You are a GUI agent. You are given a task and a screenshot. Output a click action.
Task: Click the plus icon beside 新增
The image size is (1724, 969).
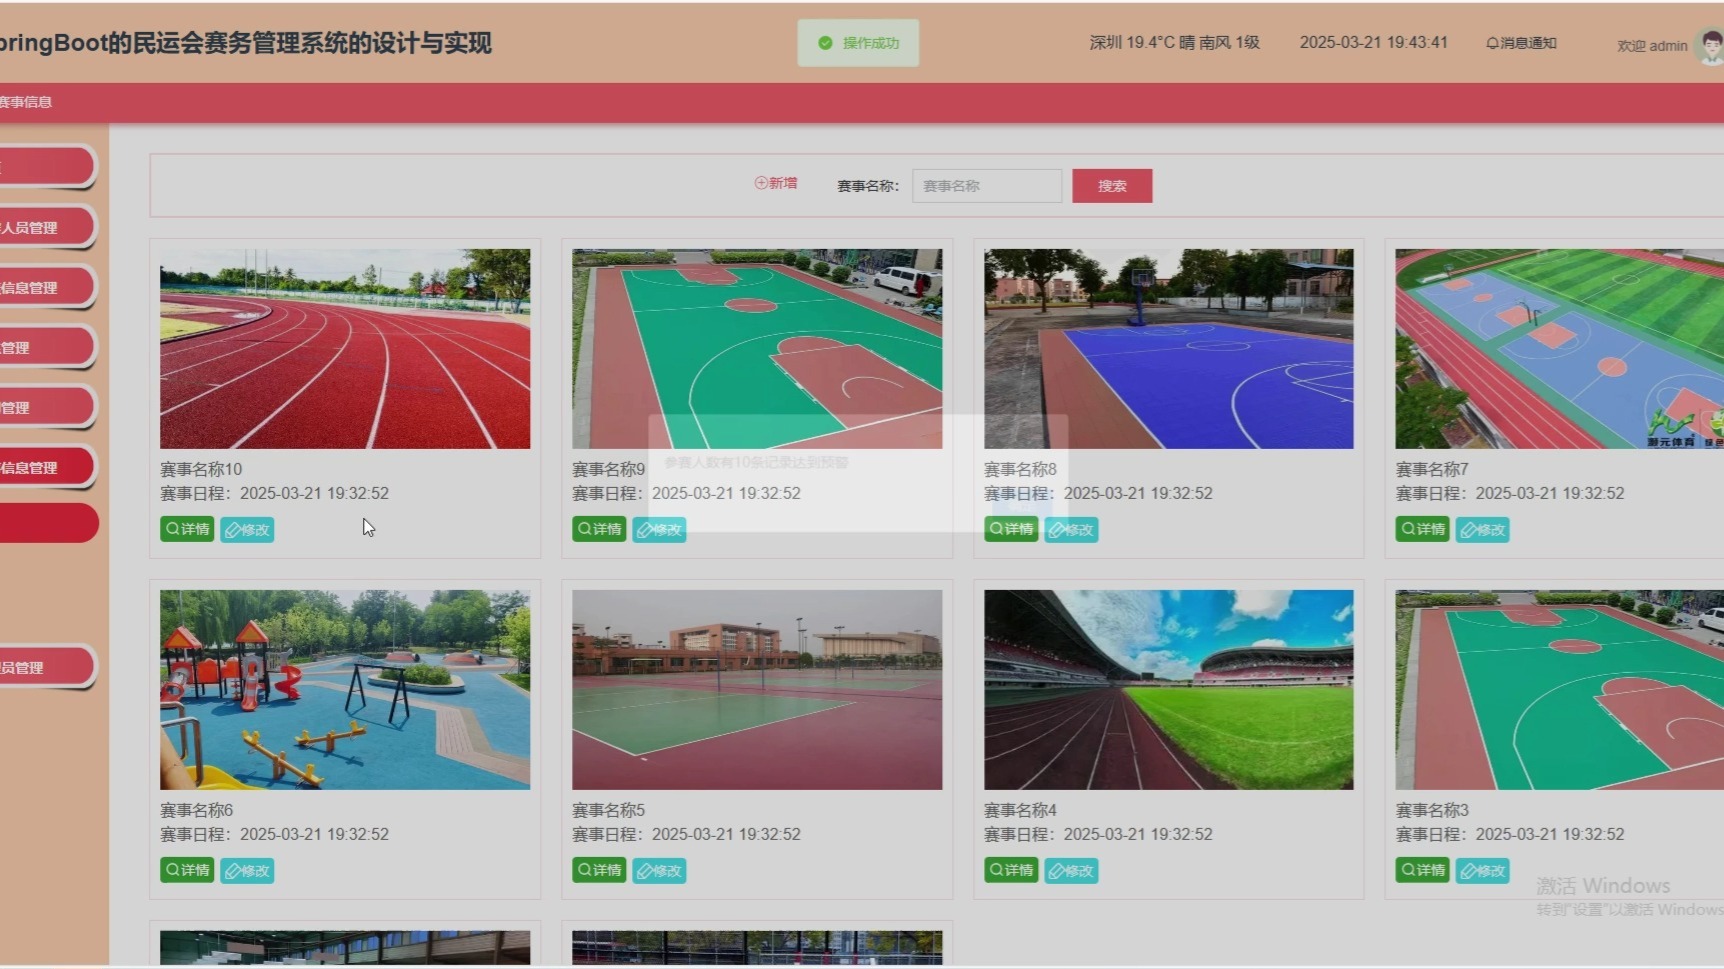[759, 183]
